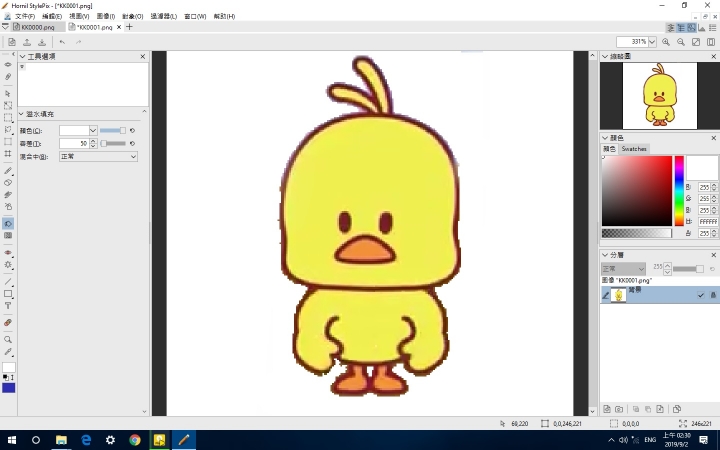Open the zoom percentage dropdown

point(652,42)
